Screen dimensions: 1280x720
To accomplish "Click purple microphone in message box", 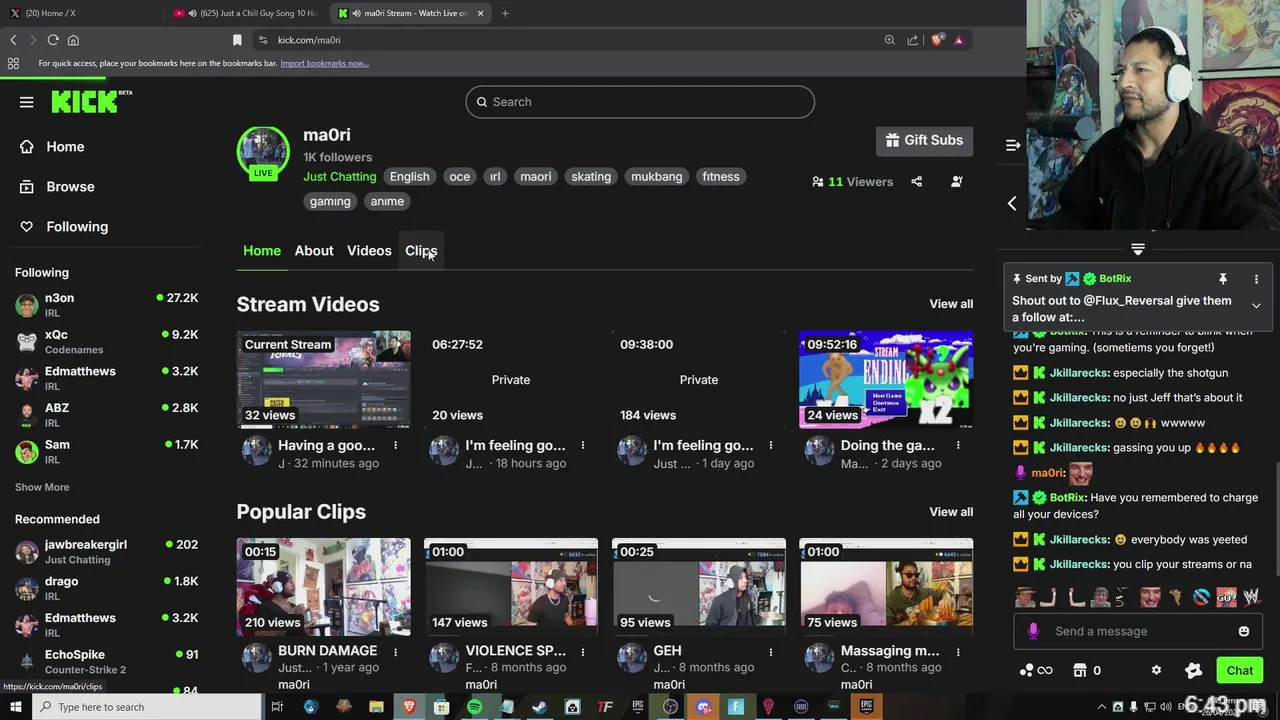I will coord(1033,631).
